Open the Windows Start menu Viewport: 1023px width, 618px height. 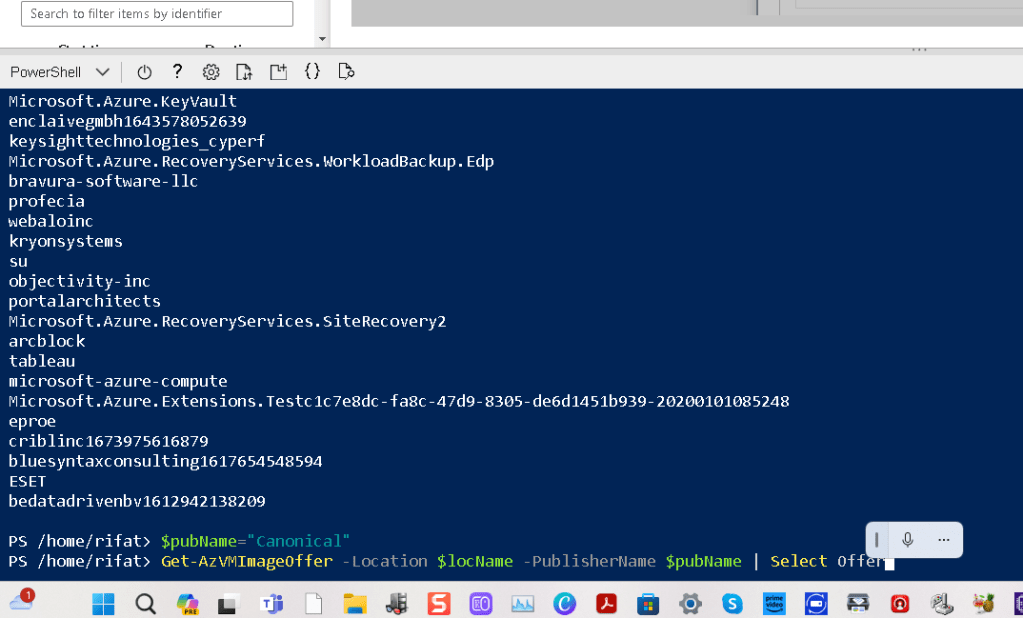(103, 604)
